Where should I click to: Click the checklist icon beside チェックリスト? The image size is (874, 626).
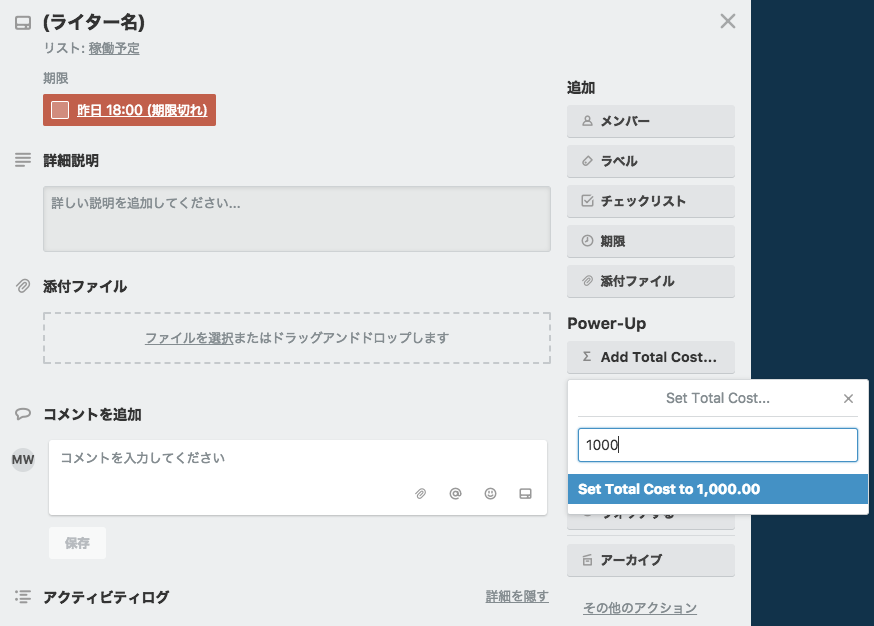point(587,201)
